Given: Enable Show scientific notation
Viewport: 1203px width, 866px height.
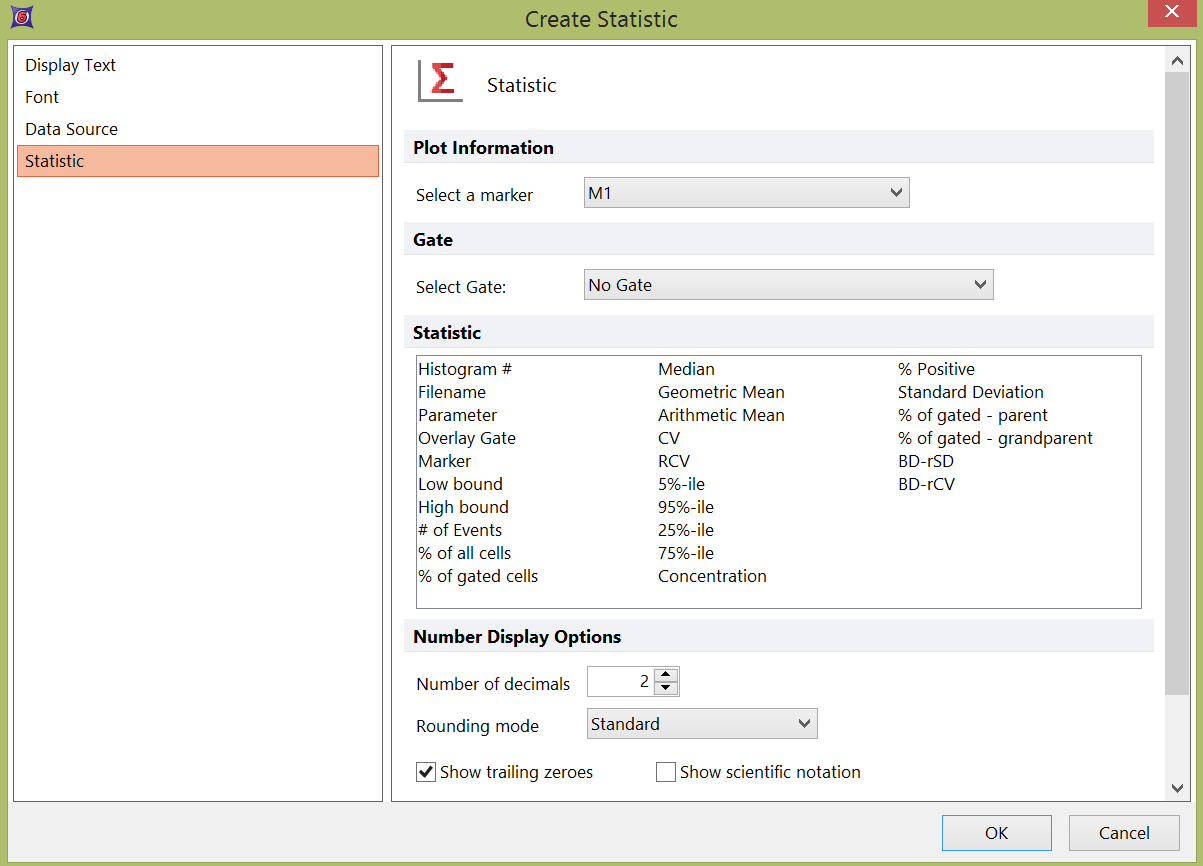Looking at the screenshot, I should [x=666, y=772].
